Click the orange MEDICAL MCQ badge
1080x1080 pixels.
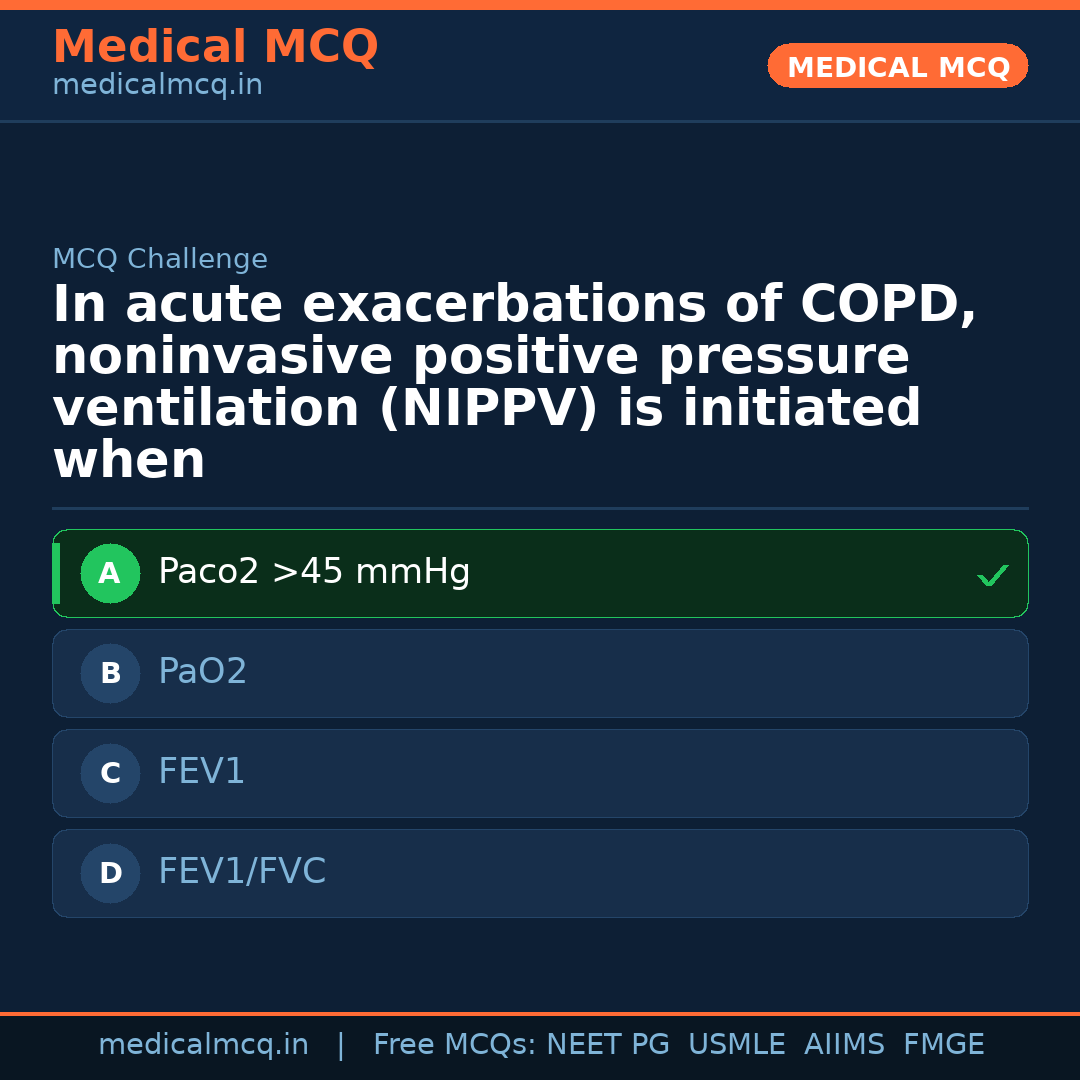tap(897, 67)
